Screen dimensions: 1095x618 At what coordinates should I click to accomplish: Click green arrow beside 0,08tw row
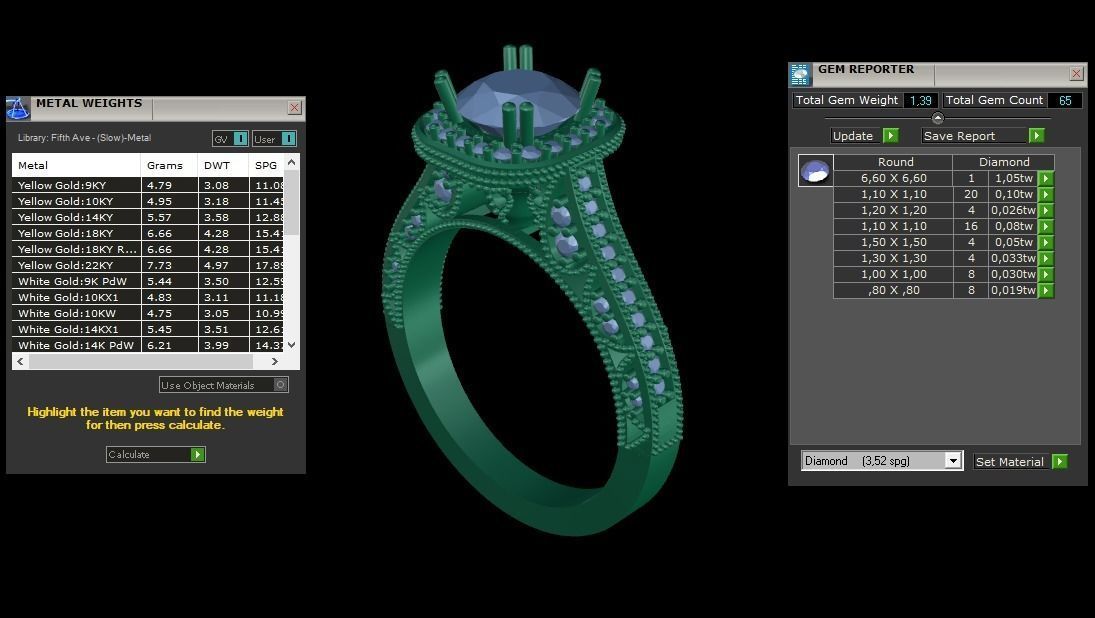[1045, 226]
